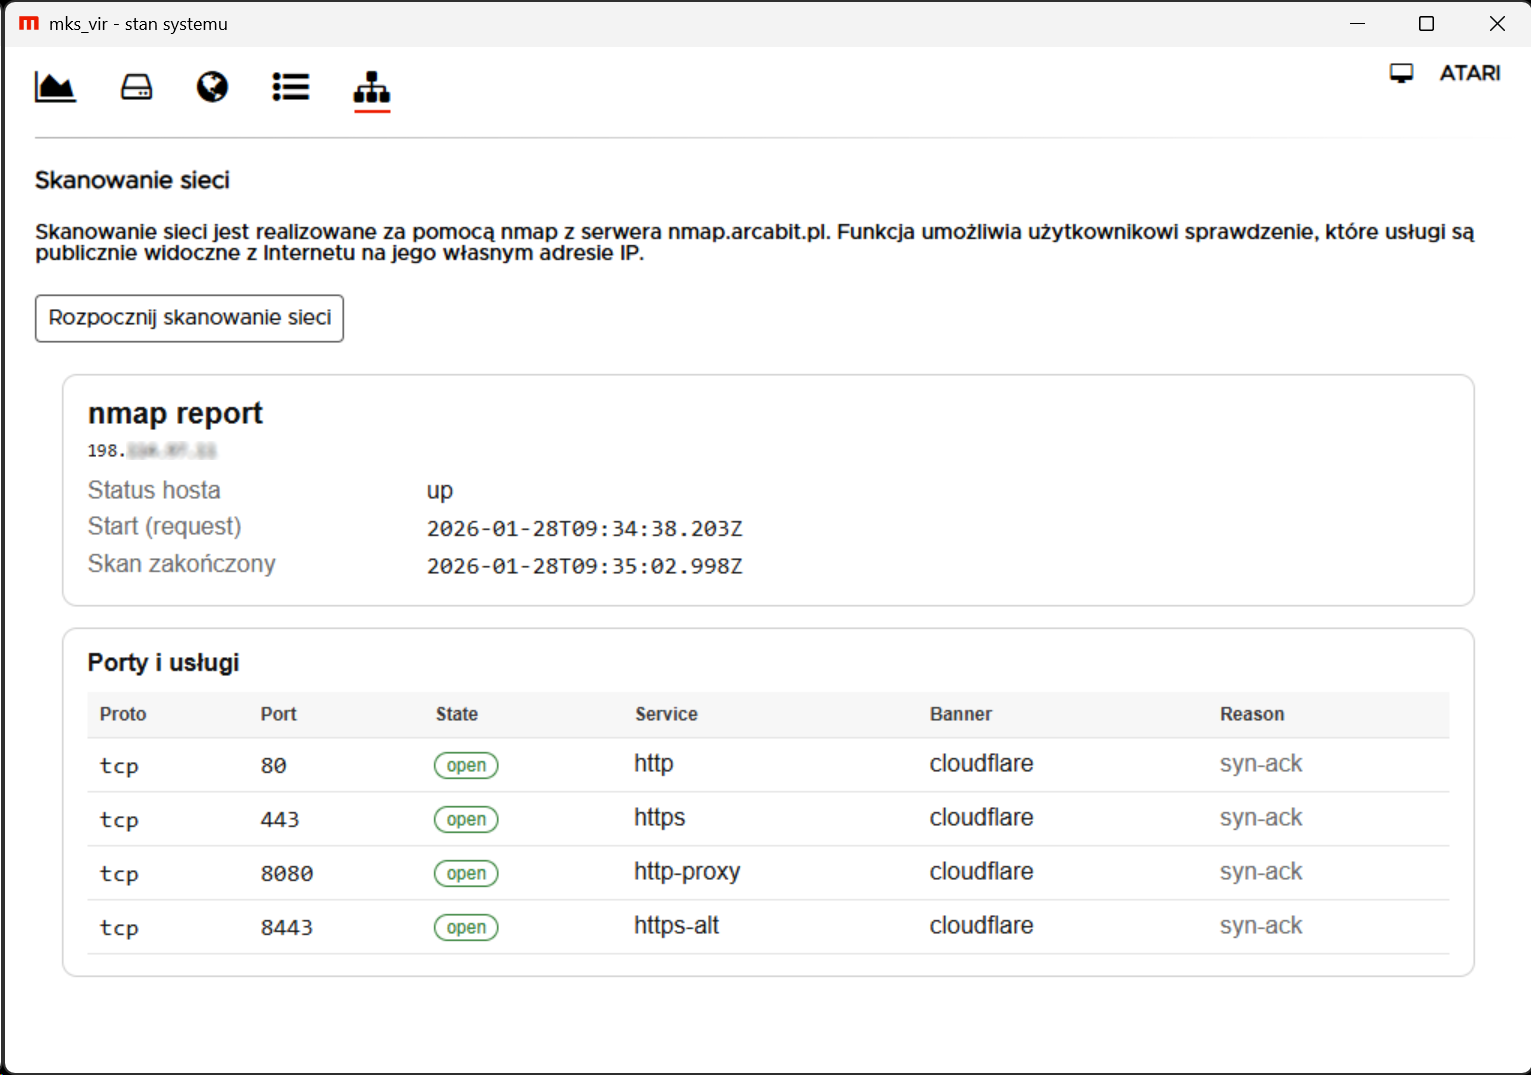Viewport: 1531px width, 1075px height.
Task: Click the open badge for port 443
Action: tap(466, 820)
